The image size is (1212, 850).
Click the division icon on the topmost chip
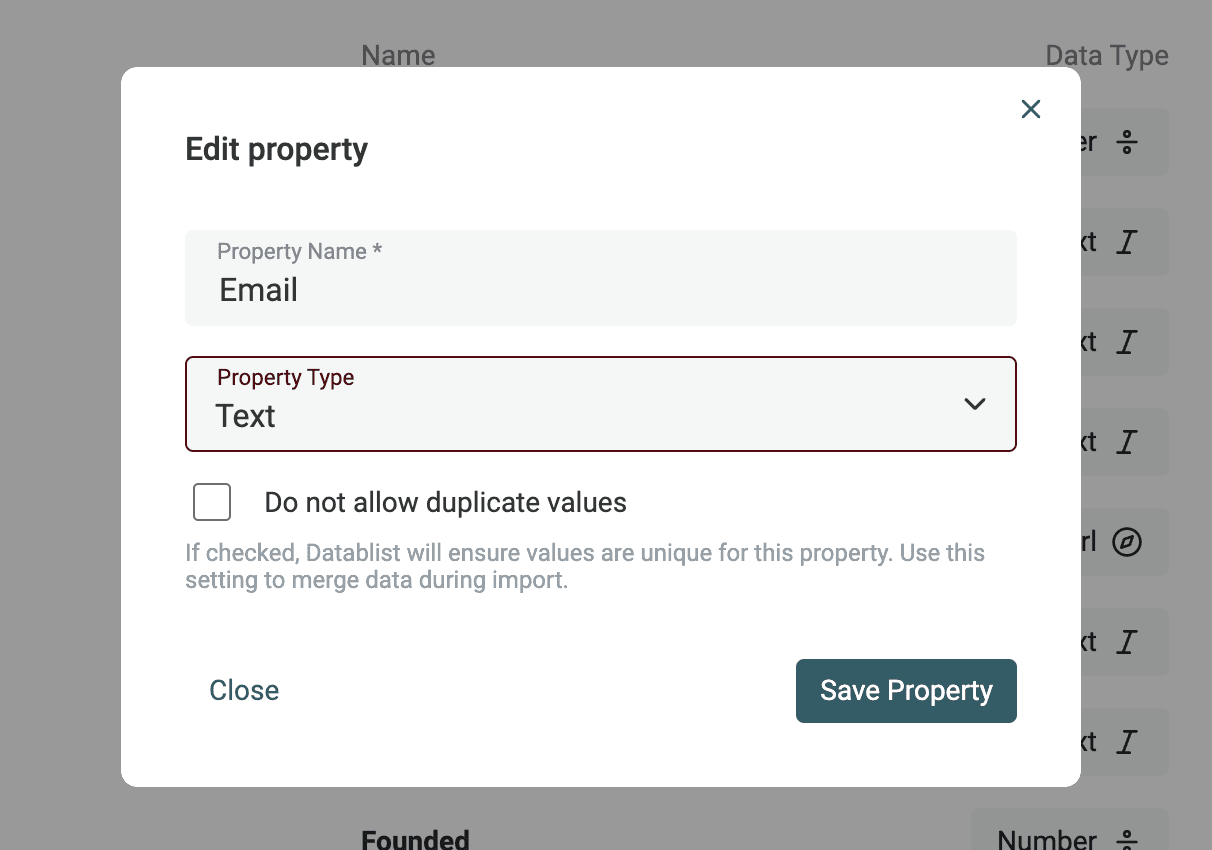coord(1127,142)
